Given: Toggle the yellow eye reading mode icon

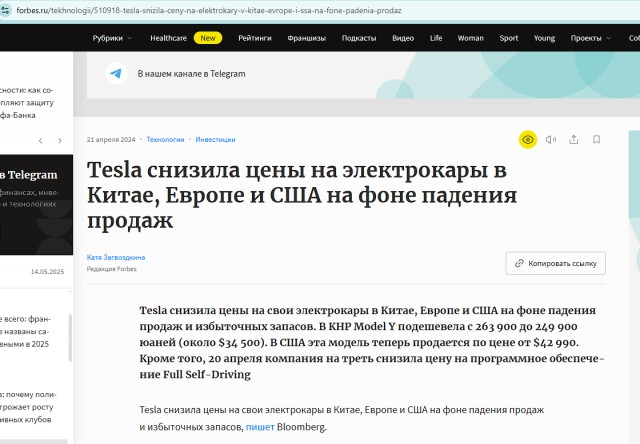Looking at the screenshot, I should [528, 140].
